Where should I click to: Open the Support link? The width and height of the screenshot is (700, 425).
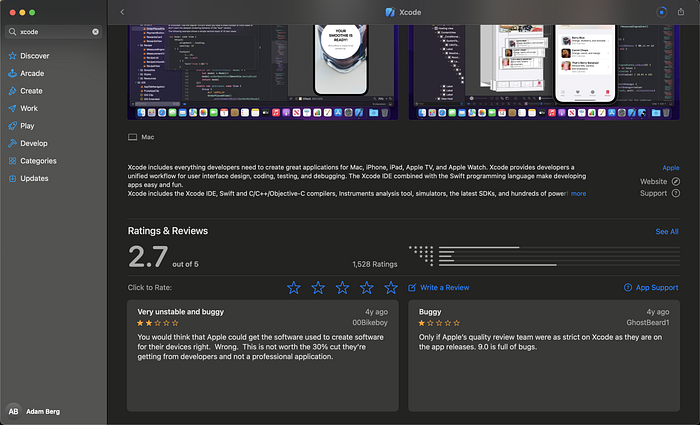click(654, 193)
